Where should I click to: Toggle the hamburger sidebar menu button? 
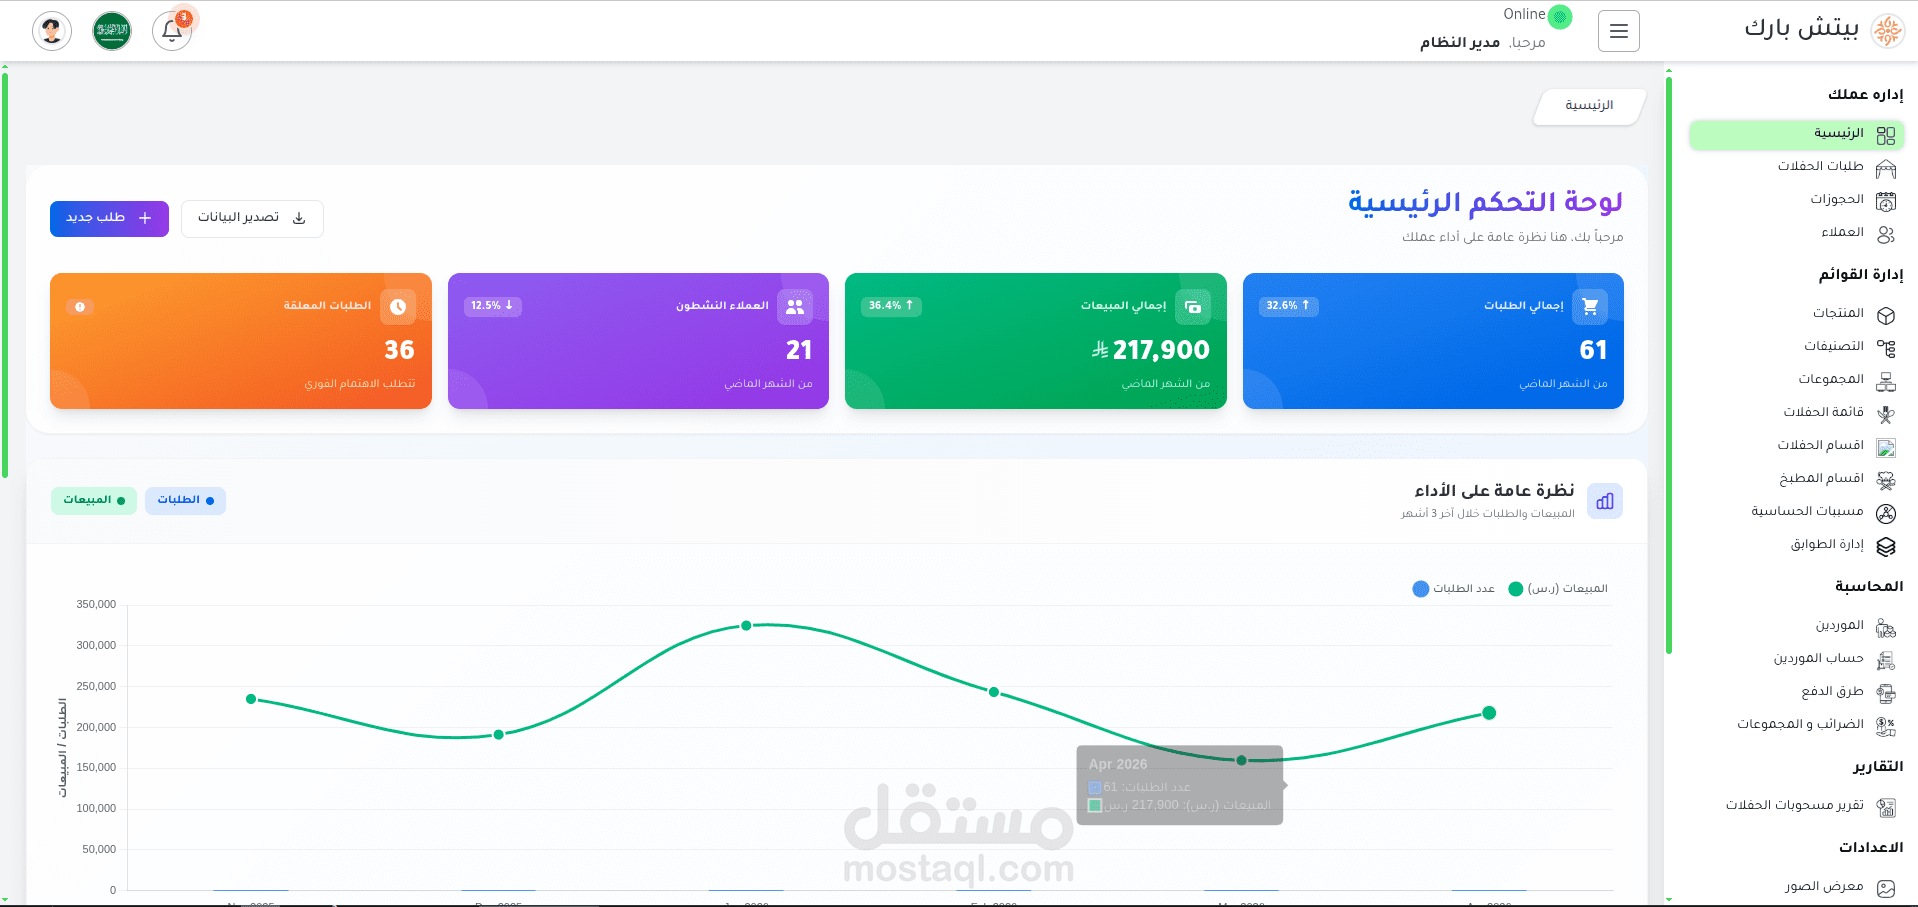tap(1618, 31)
